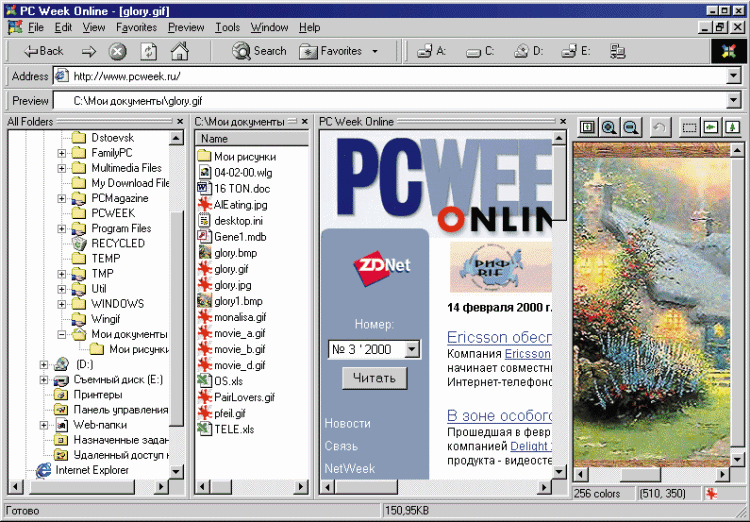Screen dimensions: 750x522
Task: Open the Preview path dropdown arrow
Action: tap(733, 100)
